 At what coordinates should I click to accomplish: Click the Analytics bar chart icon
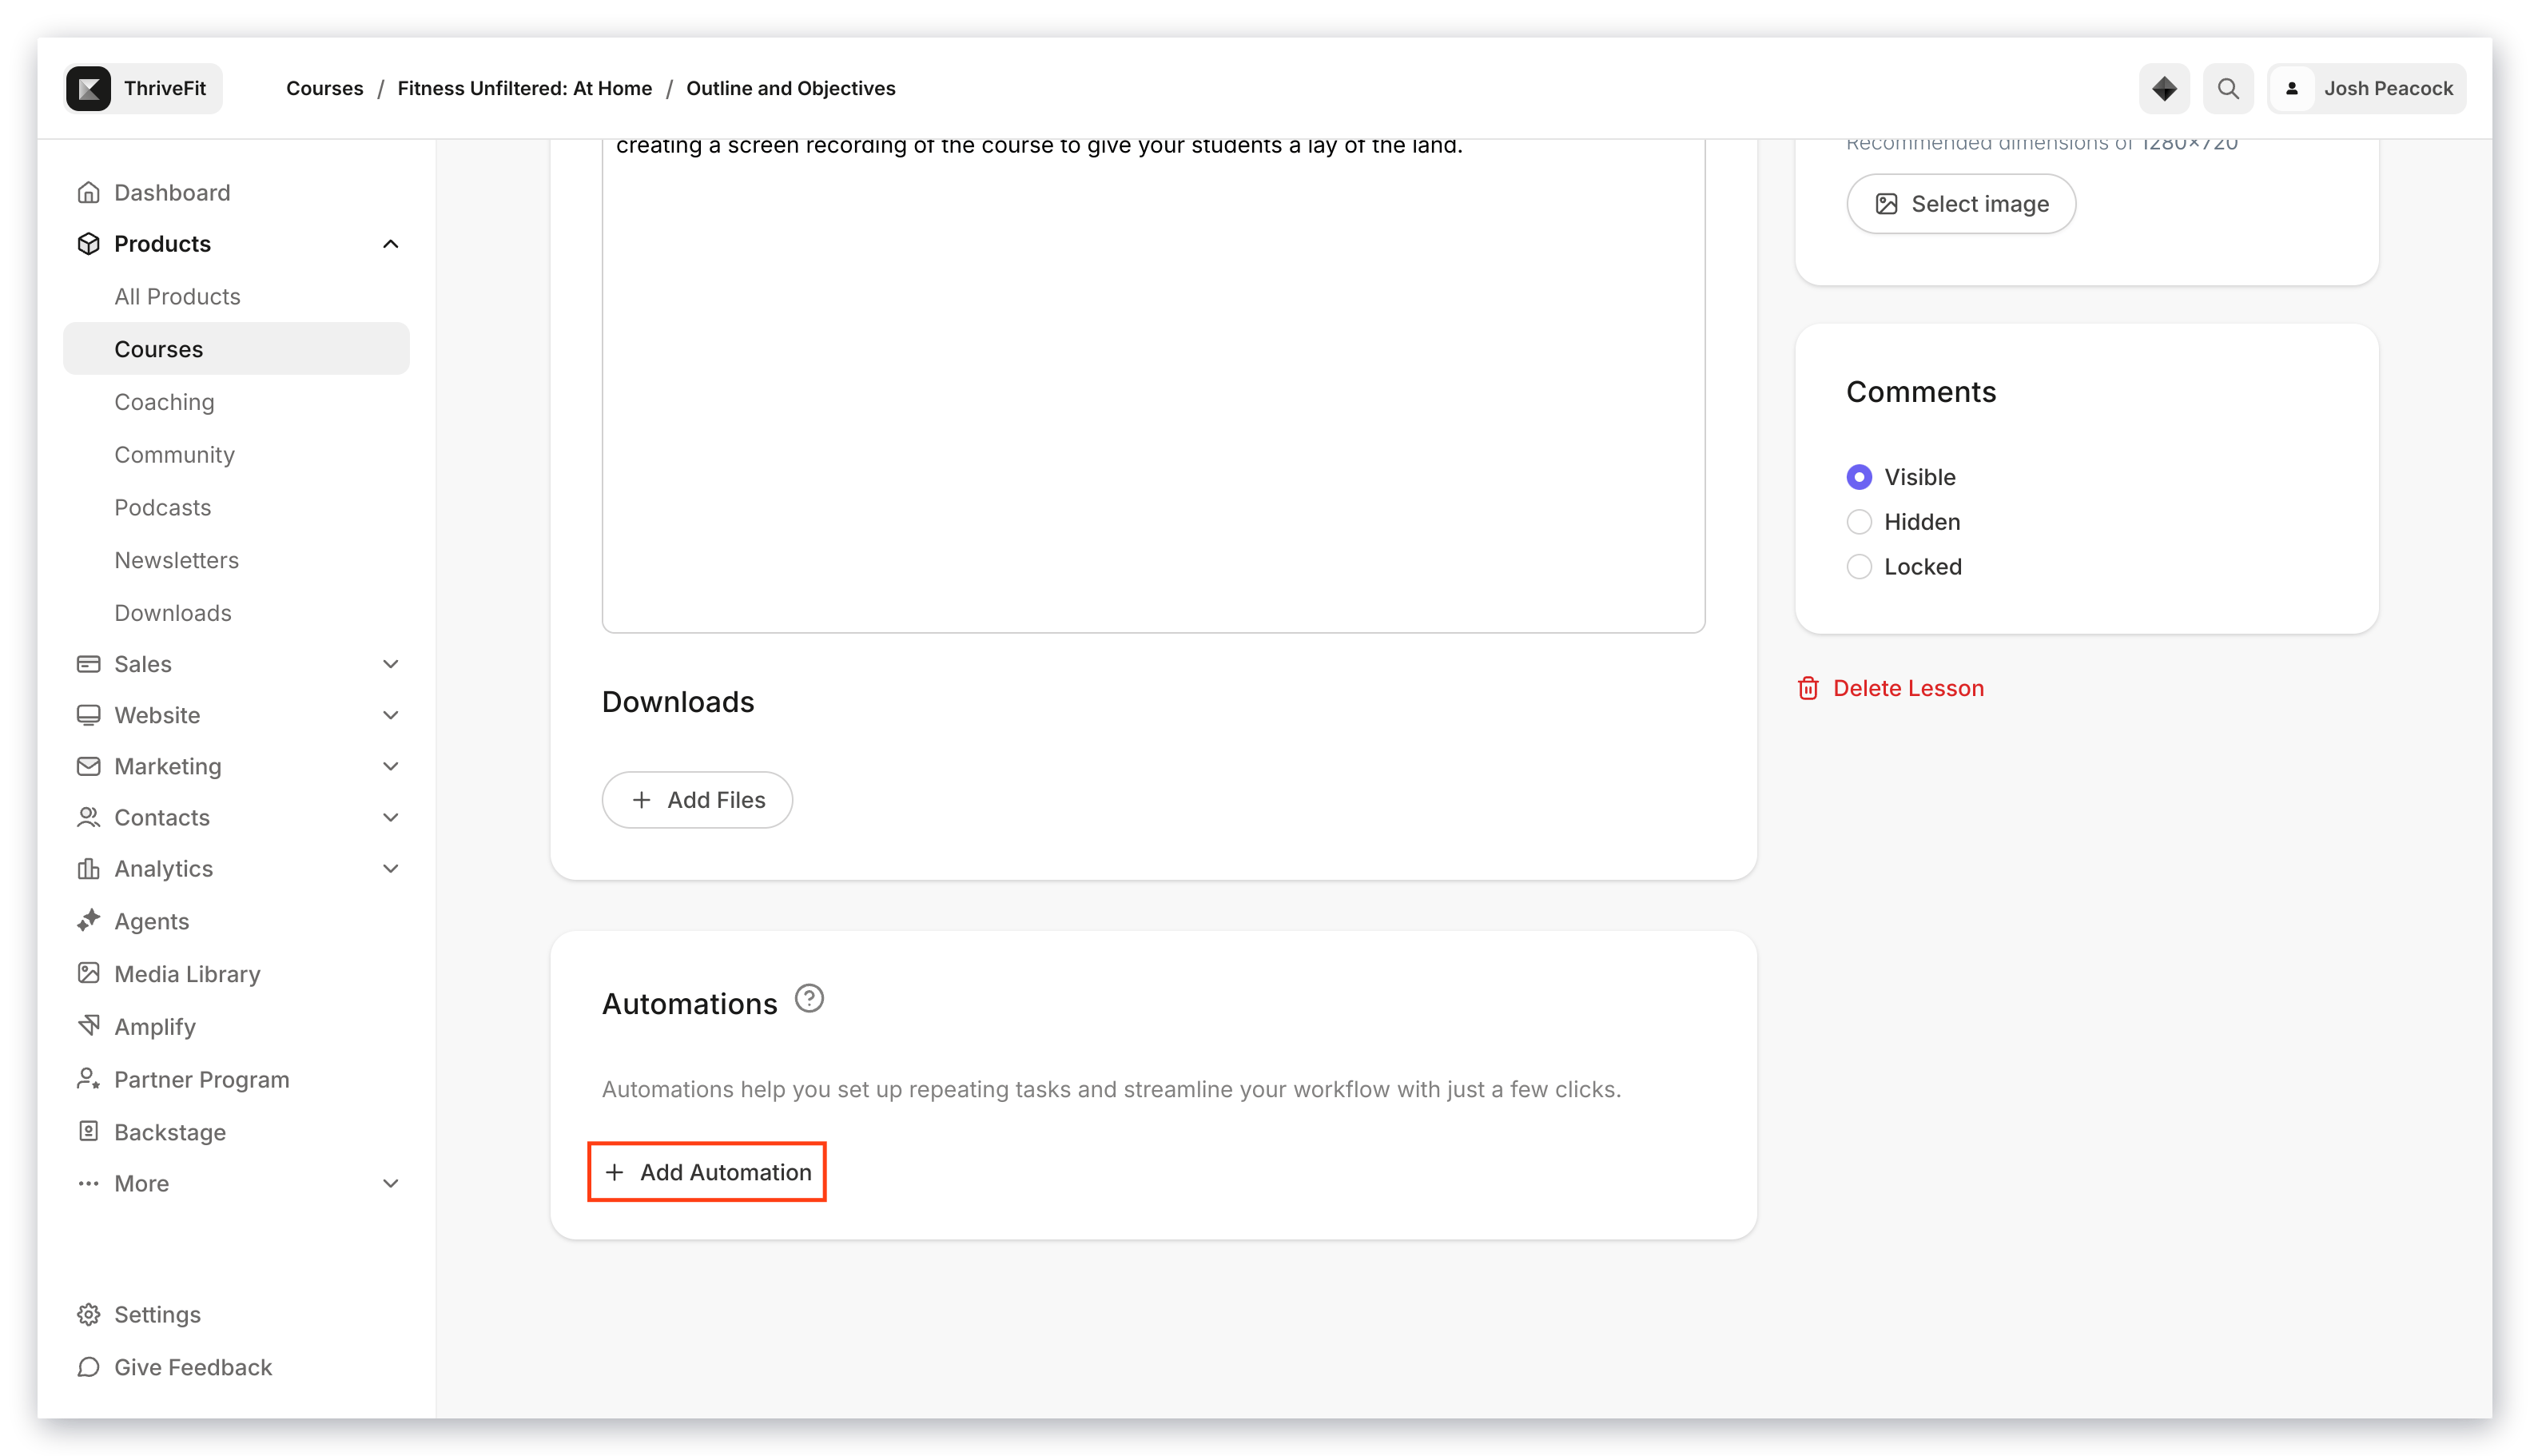click(x=89, y=868)
